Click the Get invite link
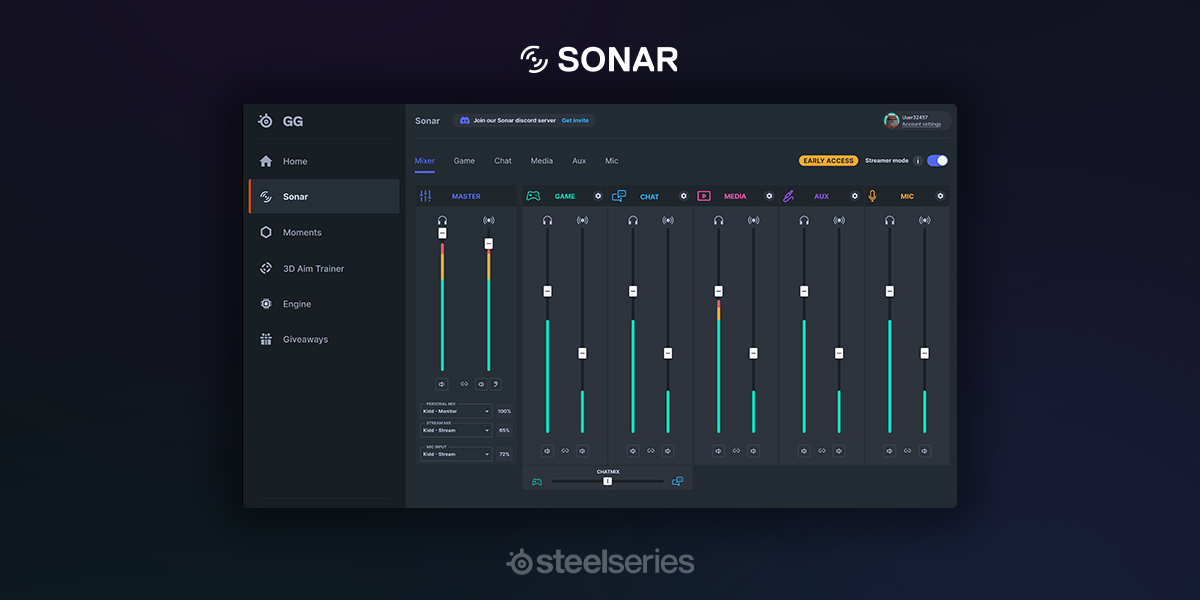 tap(575, 120)
